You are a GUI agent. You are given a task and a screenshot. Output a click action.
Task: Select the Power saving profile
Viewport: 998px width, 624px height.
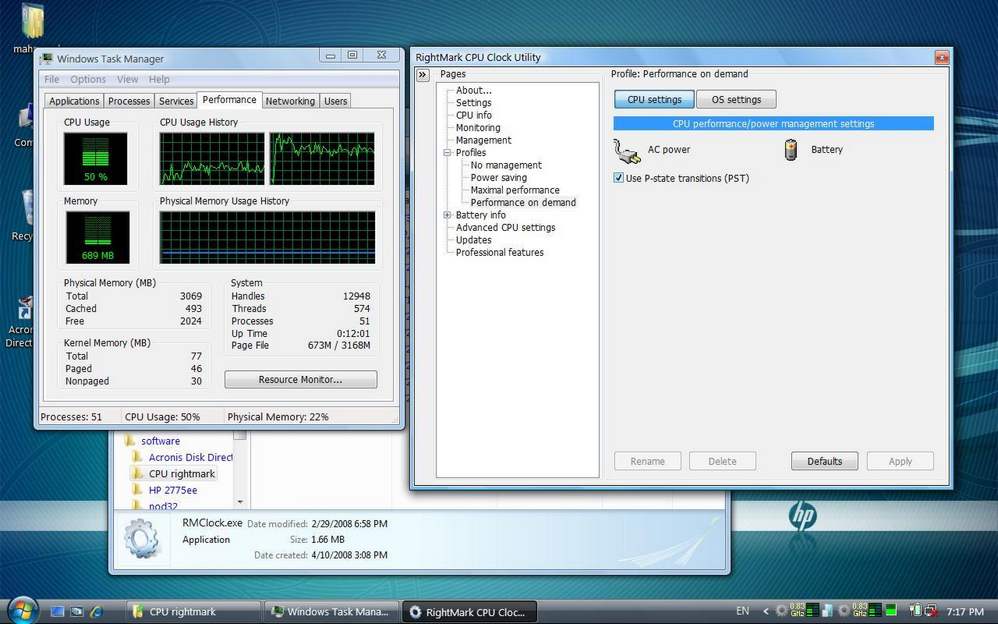498,178
